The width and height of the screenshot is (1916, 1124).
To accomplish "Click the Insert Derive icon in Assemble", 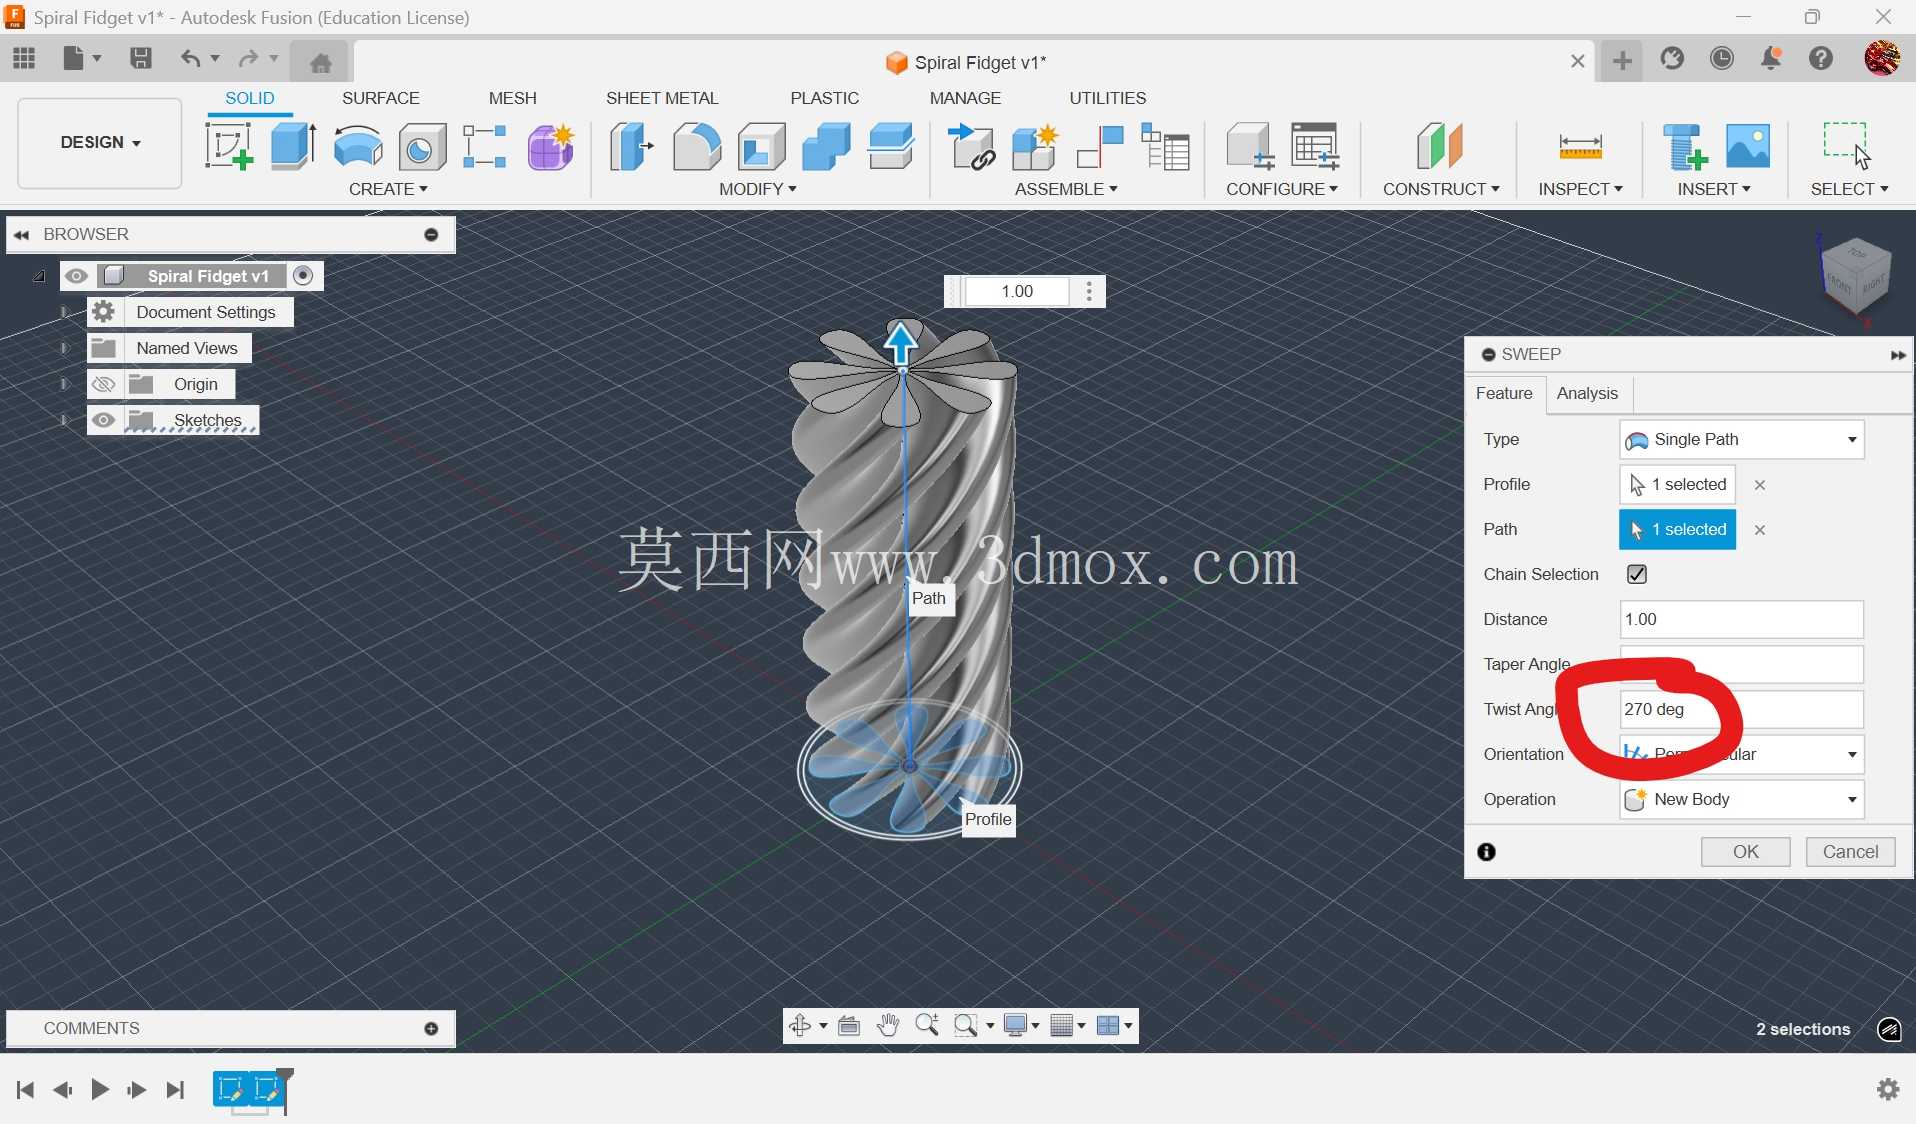I will tap(971, 146).
